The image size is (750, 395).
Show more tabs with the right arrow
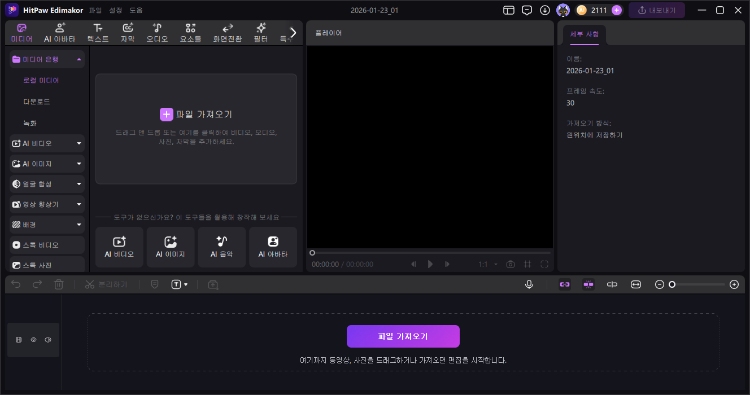coord(293,33)
